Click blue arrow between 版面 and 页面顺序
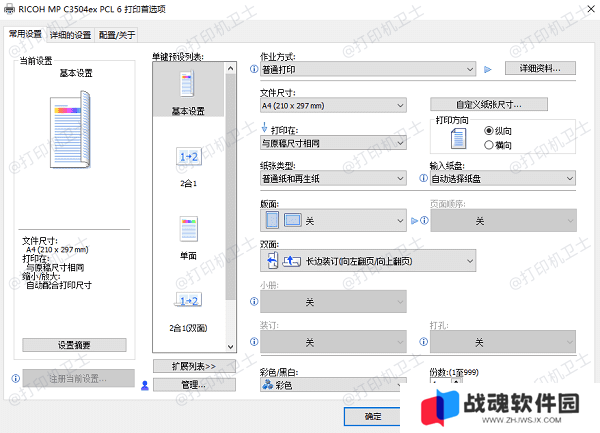The width and height of the screenshot is (600, 433). [414, 221]
